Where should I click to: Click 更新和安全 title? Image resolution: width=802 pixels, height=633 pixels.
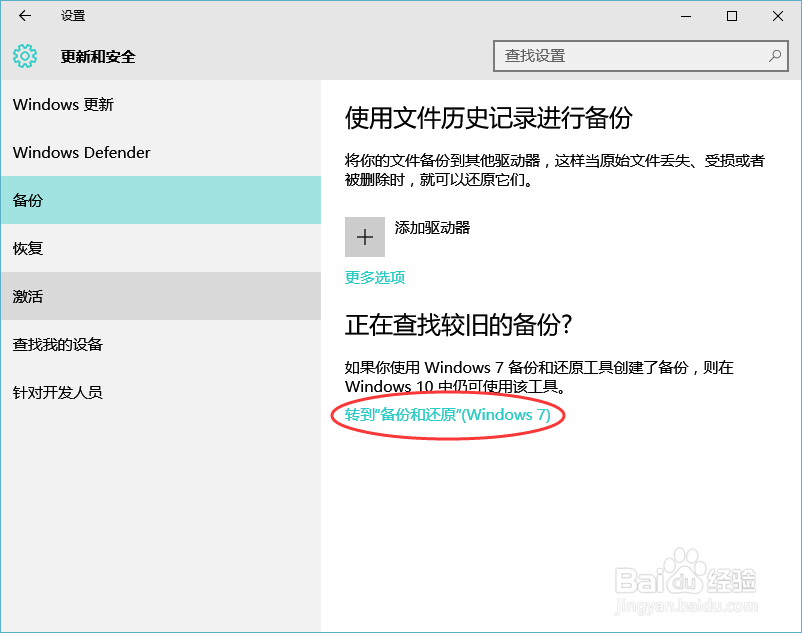[98, 56]
